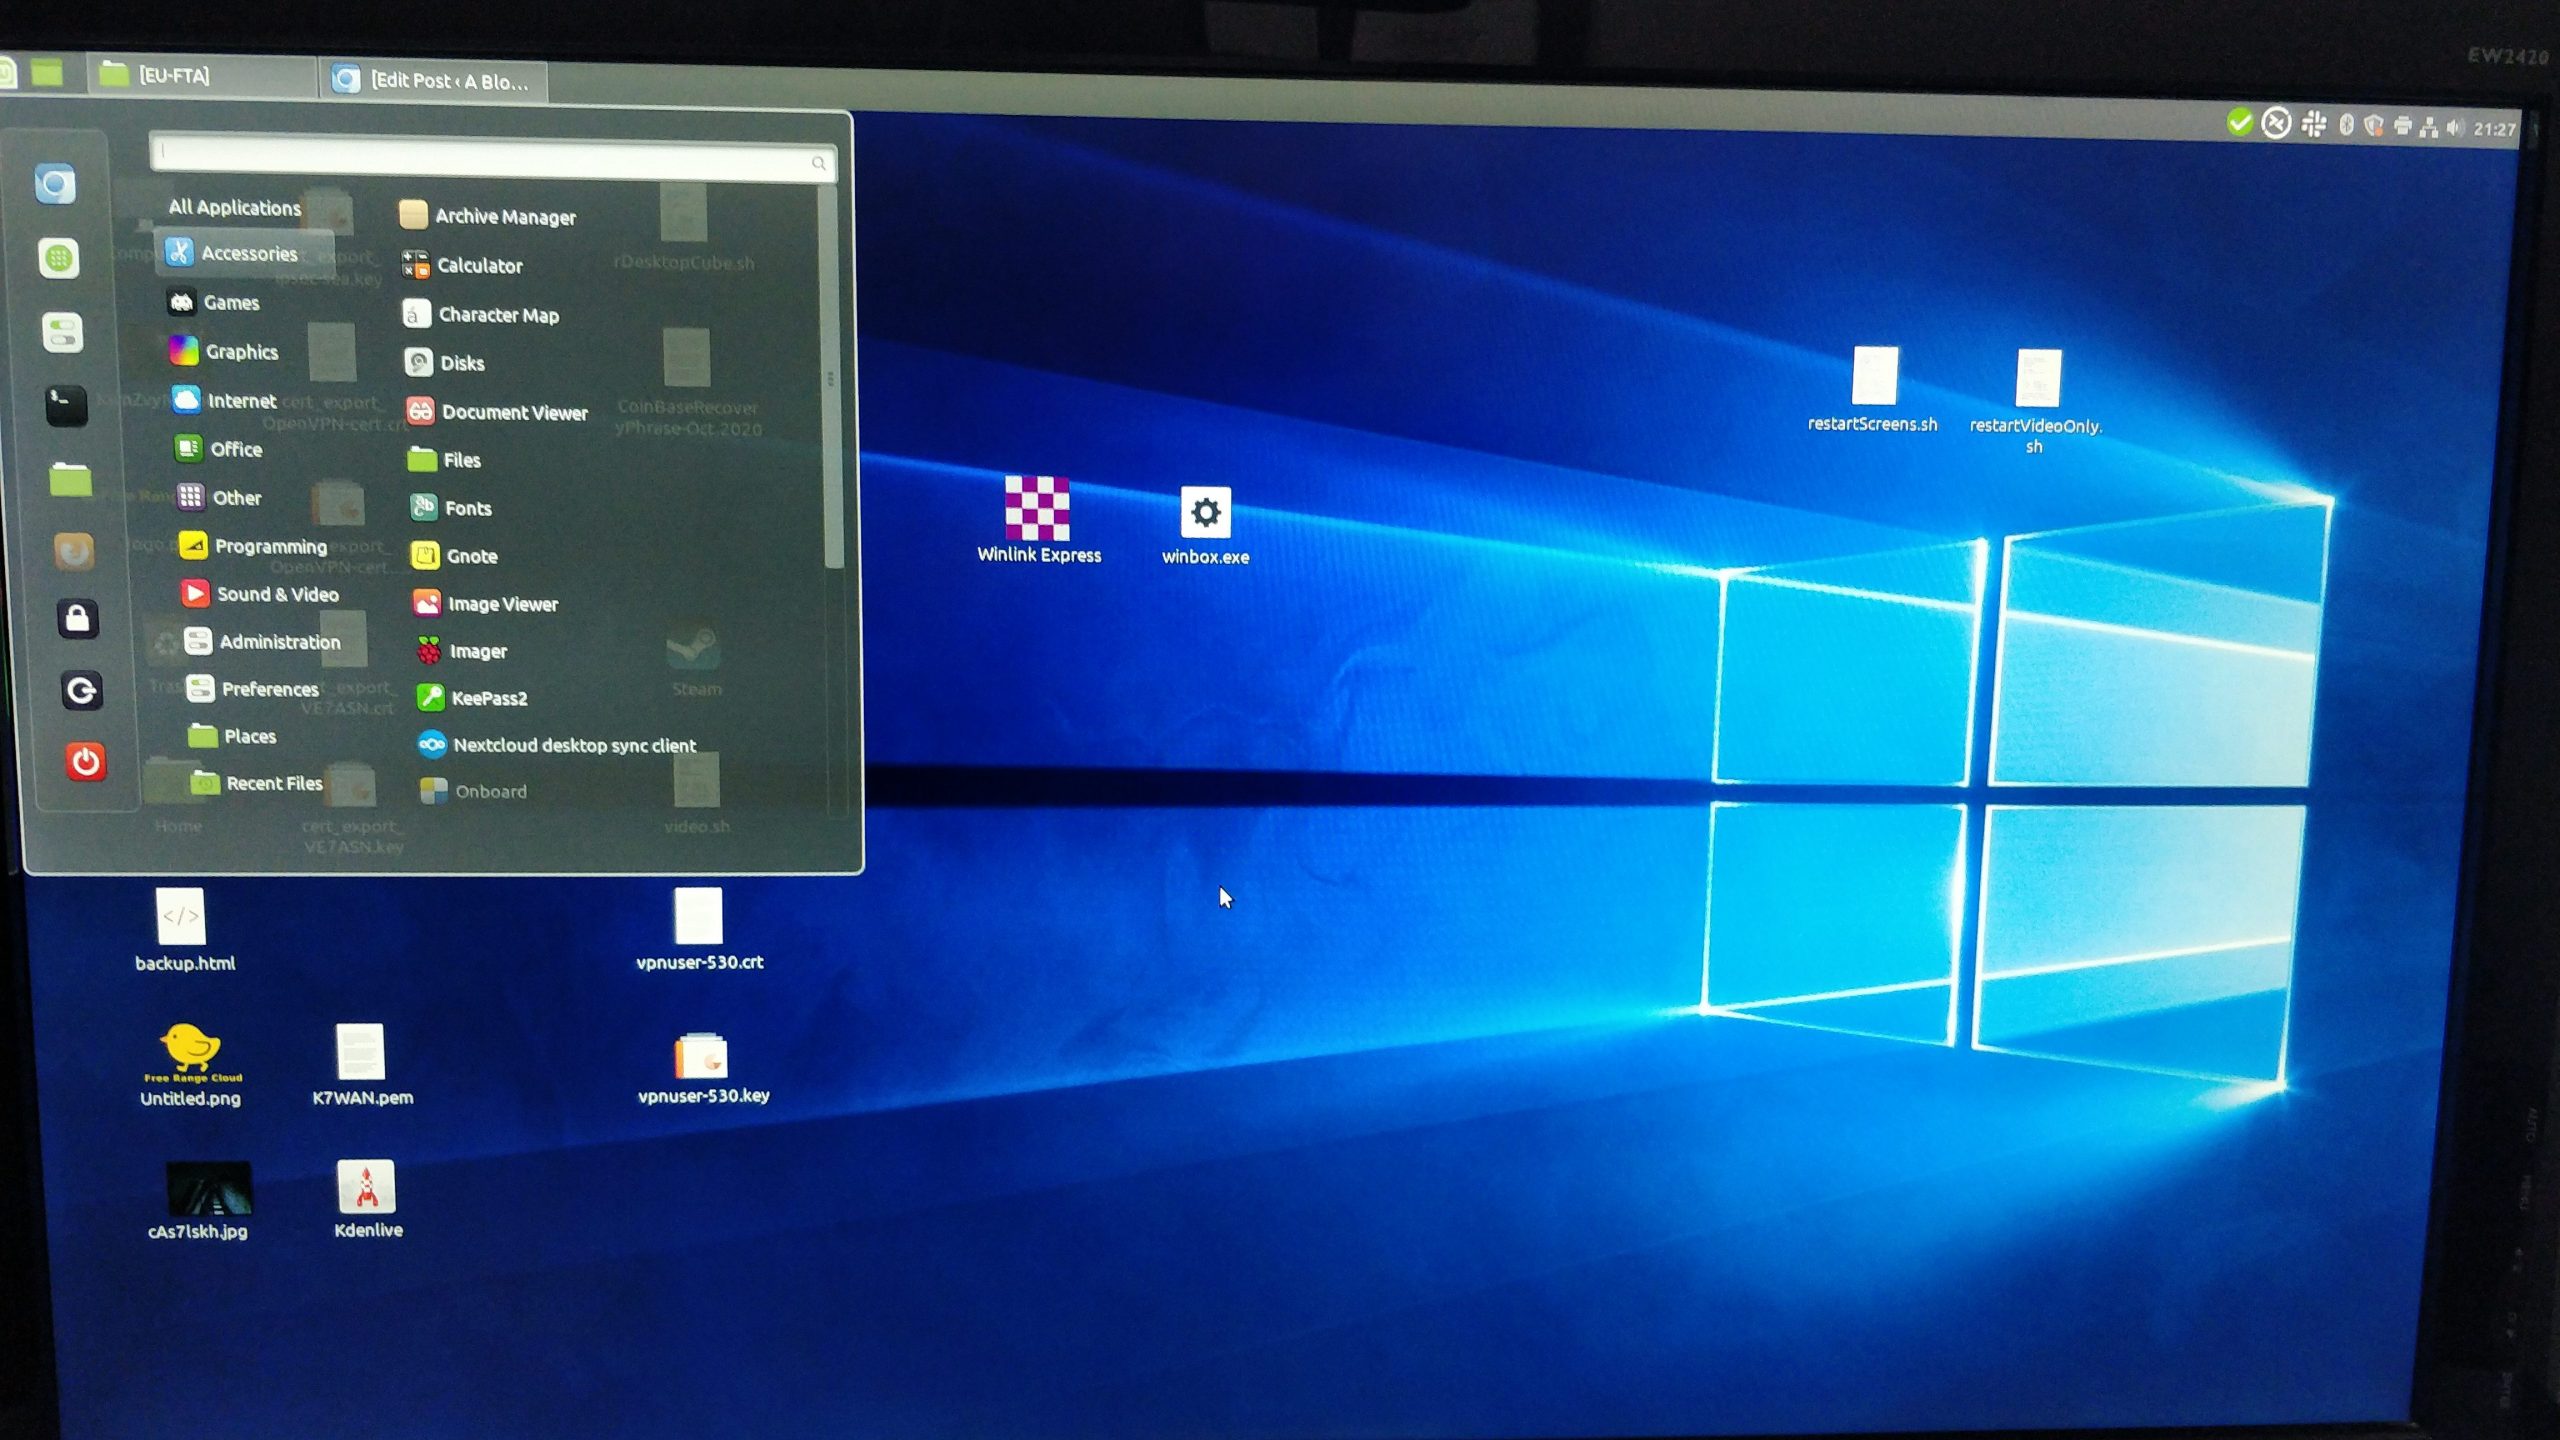This screenshot has height=1440, width=2560.
Task: Open the Kdenlive desktop launcher
Action: coord(367,1199)
